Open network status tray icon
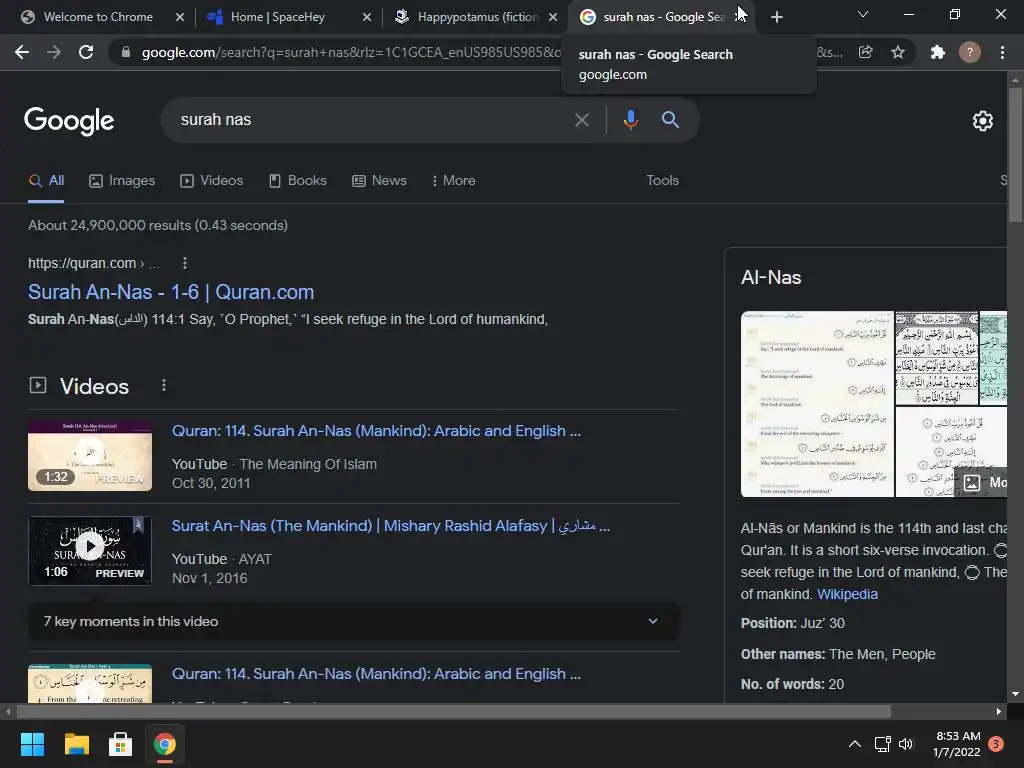 tap(882, 744)
